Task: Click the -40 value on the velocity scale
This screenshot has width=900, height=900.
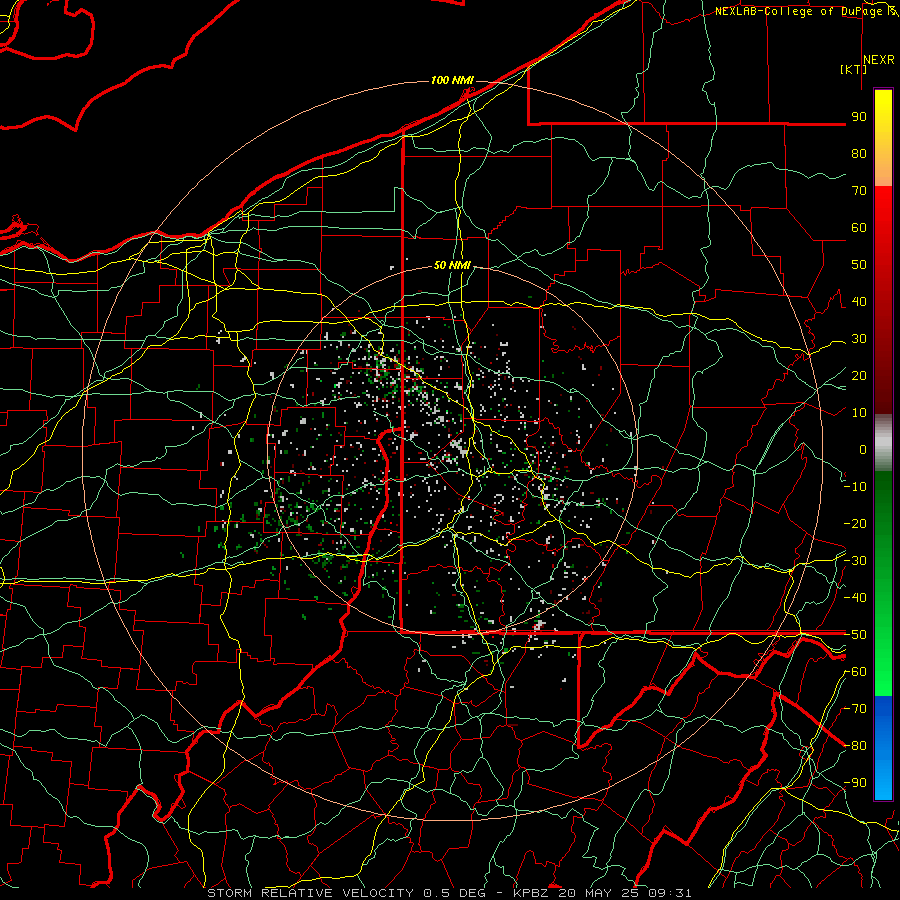Action: [x=855, y=598]
